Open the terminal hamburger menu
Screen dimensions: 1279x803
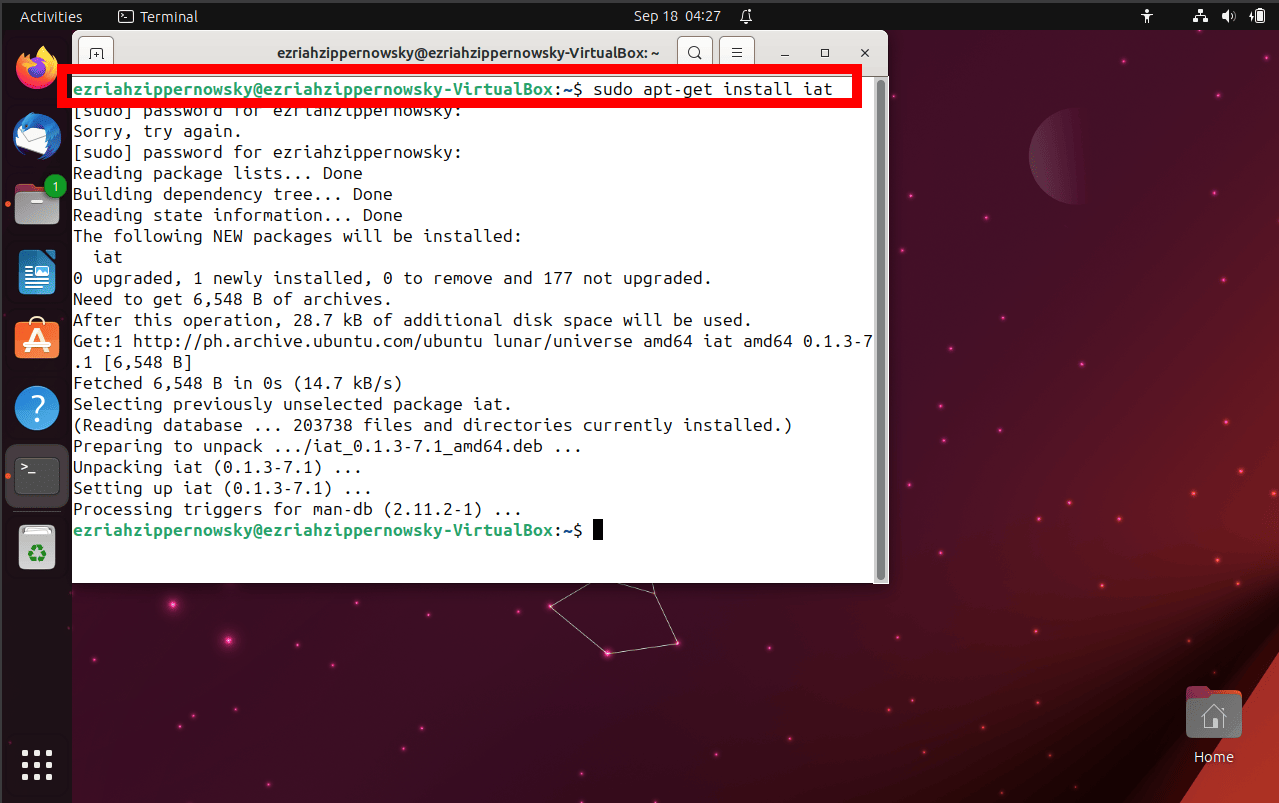click(737, 52)
